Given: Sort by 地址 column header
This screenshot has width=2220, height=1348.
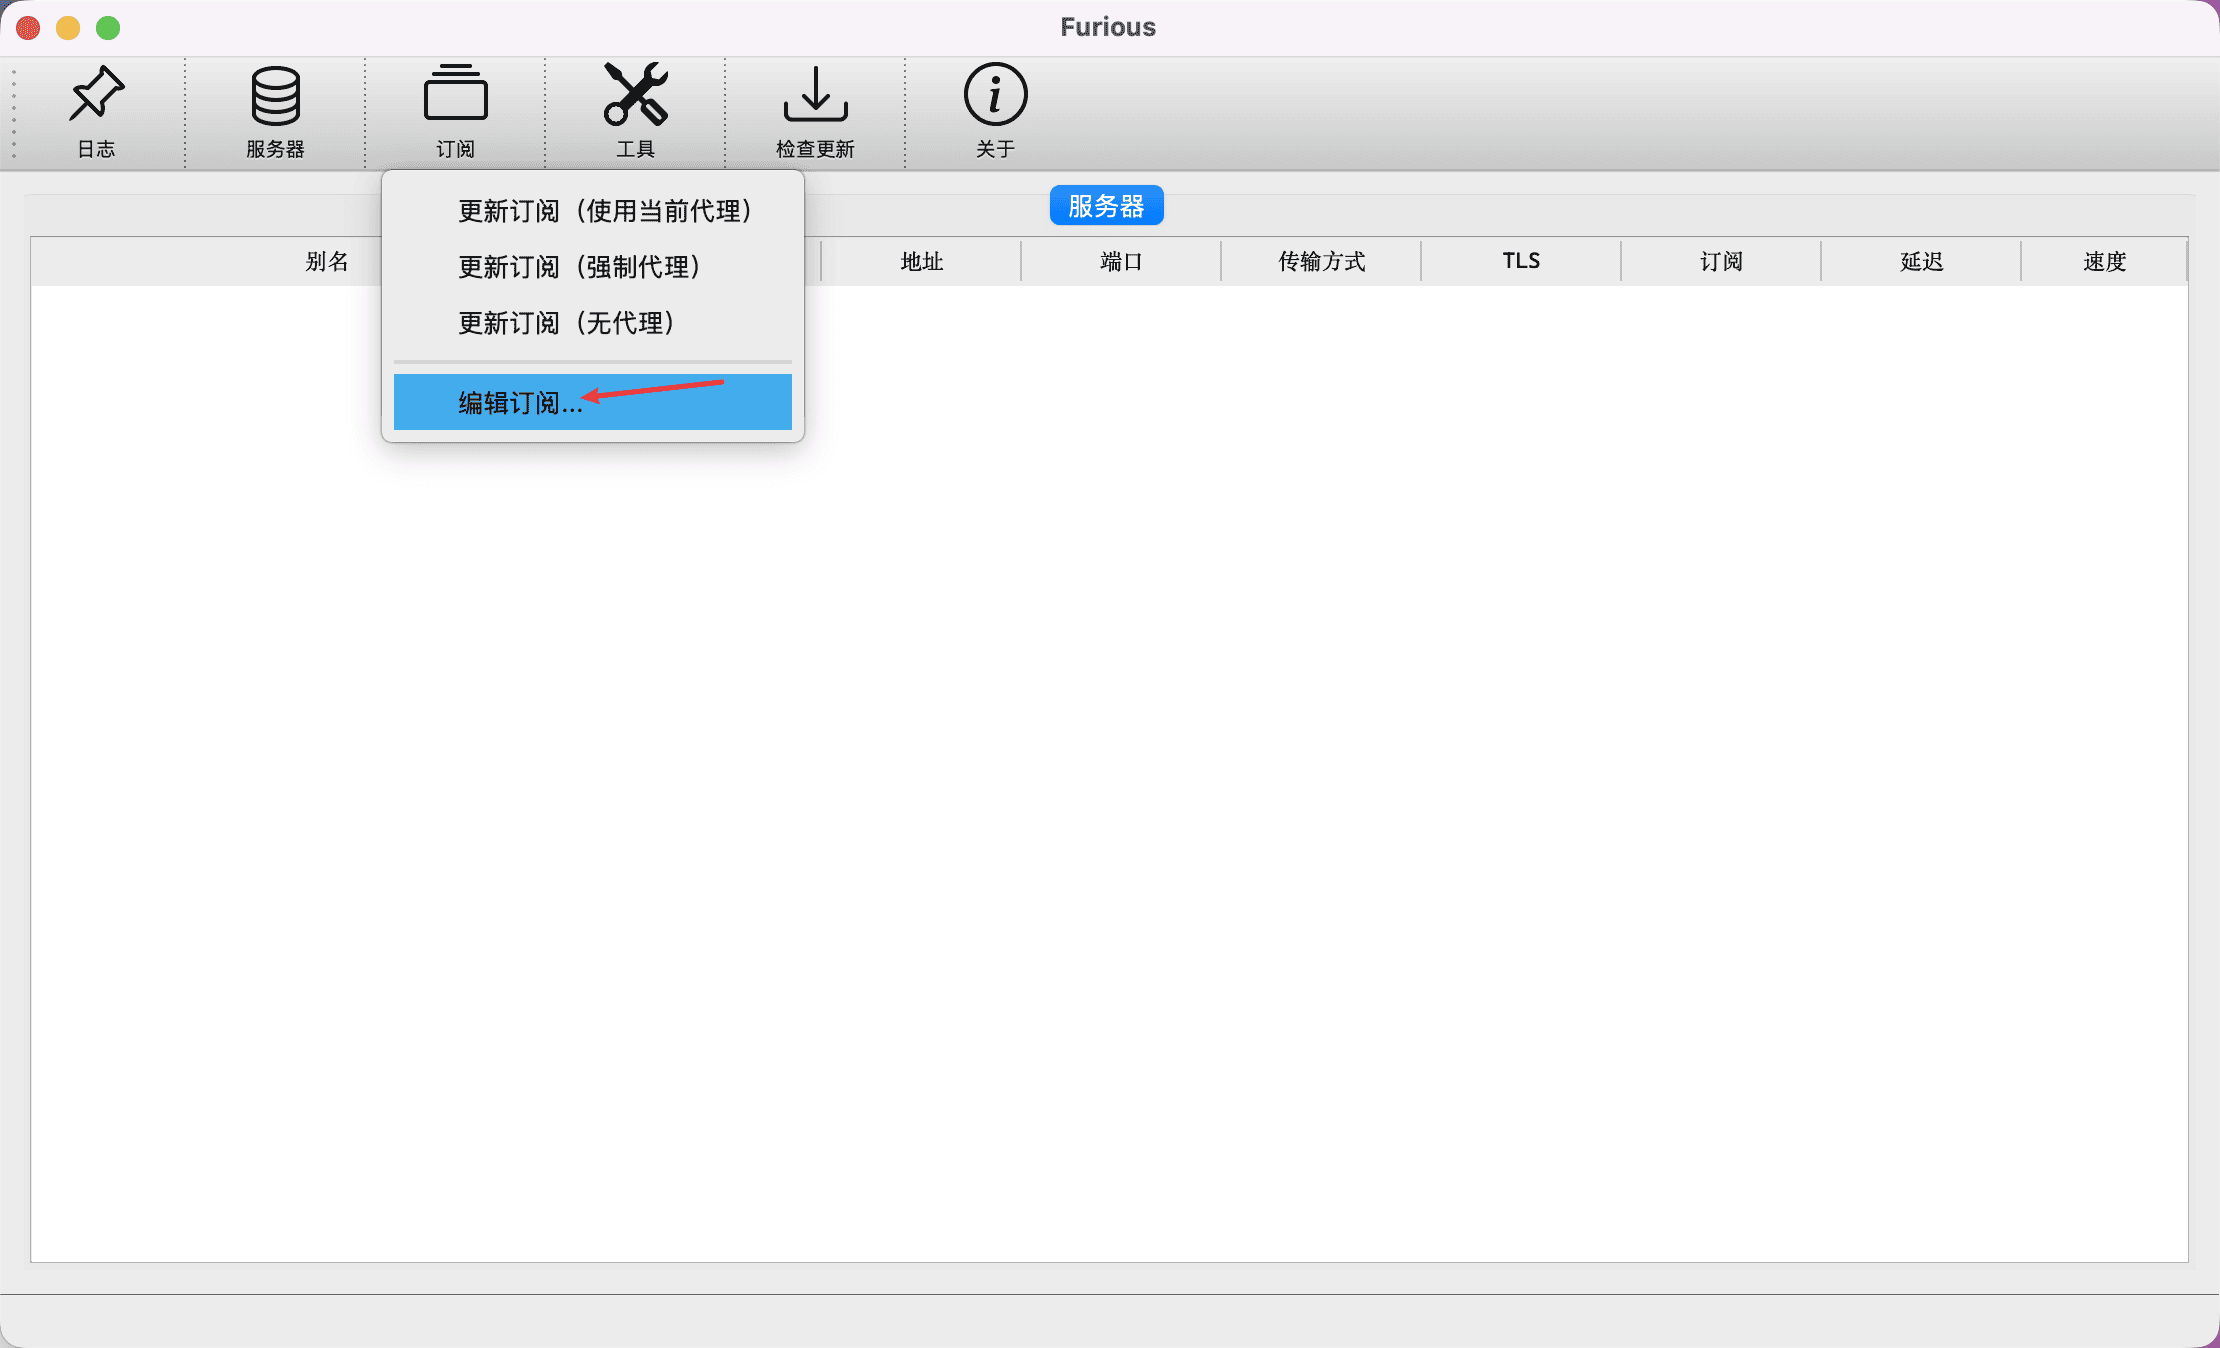Looking at the screenshot, I should point(921,262).
